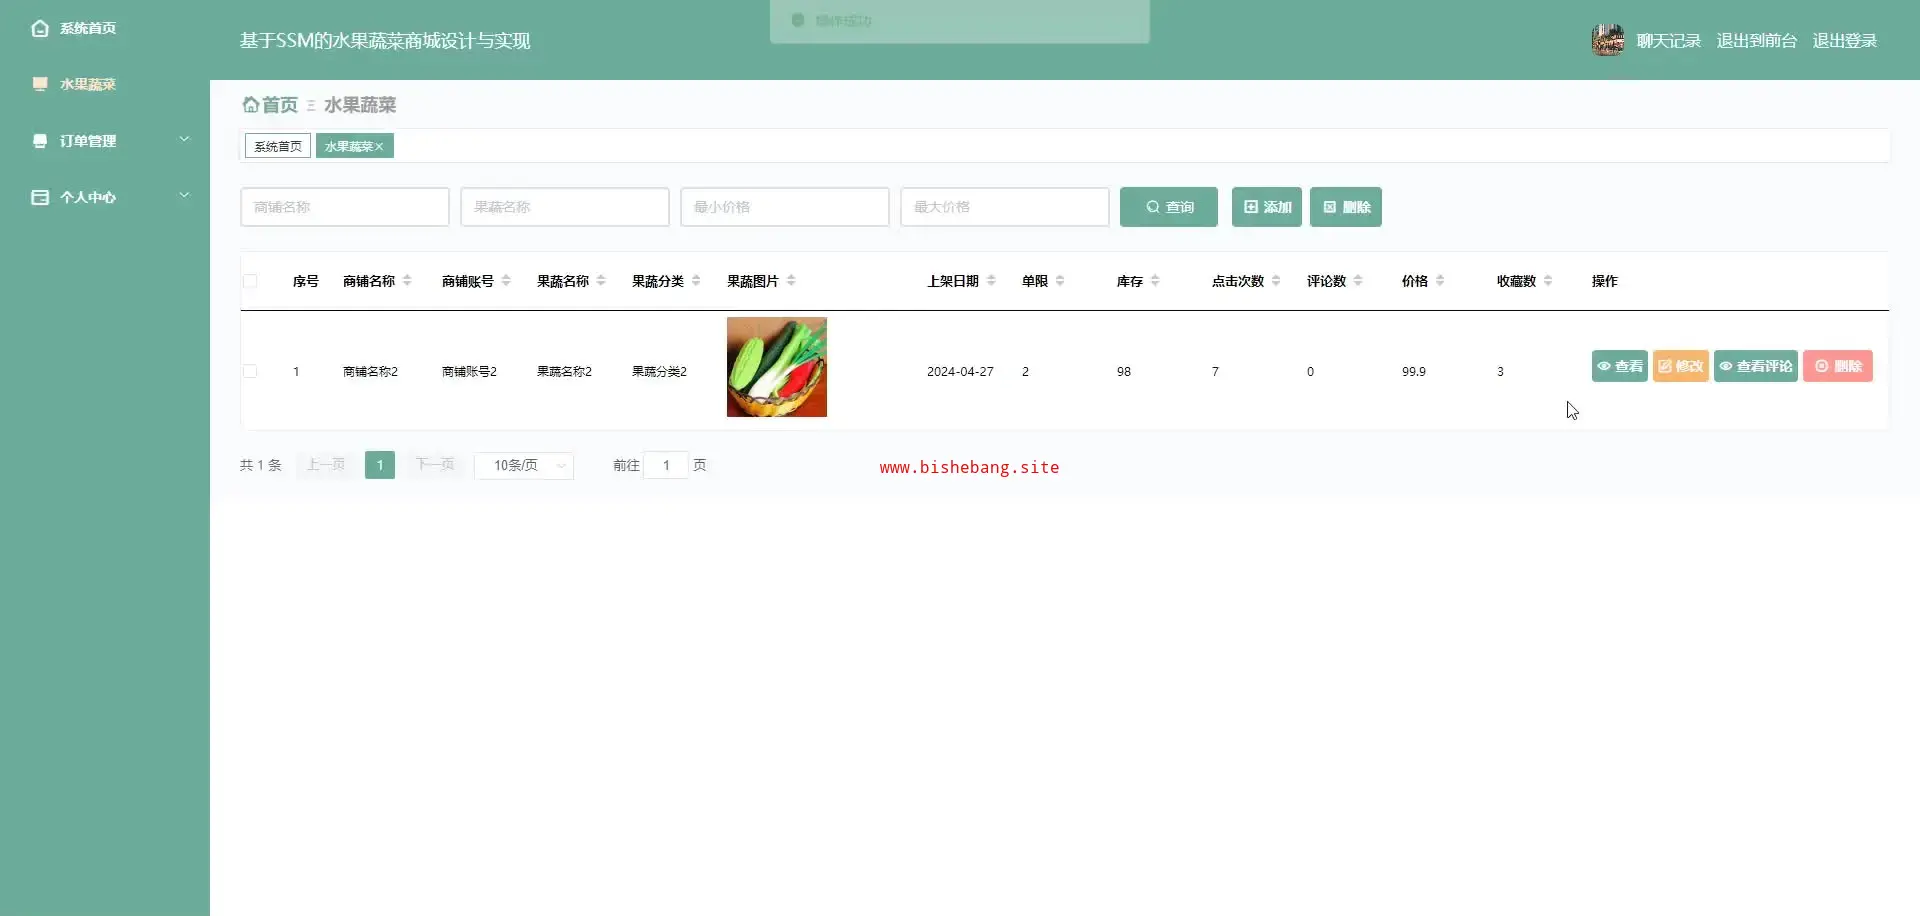Open 聊天记录 in the header

click(1668, 41)
